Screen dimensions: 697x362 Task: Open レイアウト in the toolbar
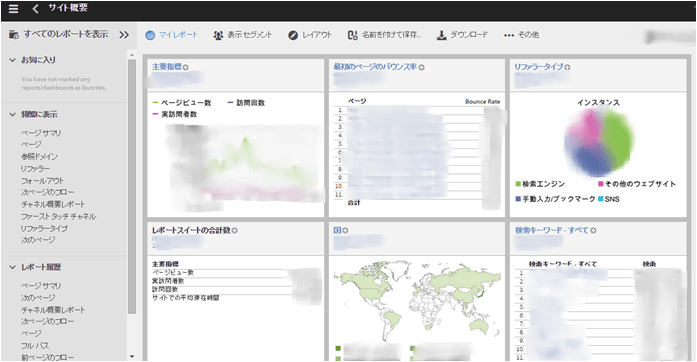317,35
